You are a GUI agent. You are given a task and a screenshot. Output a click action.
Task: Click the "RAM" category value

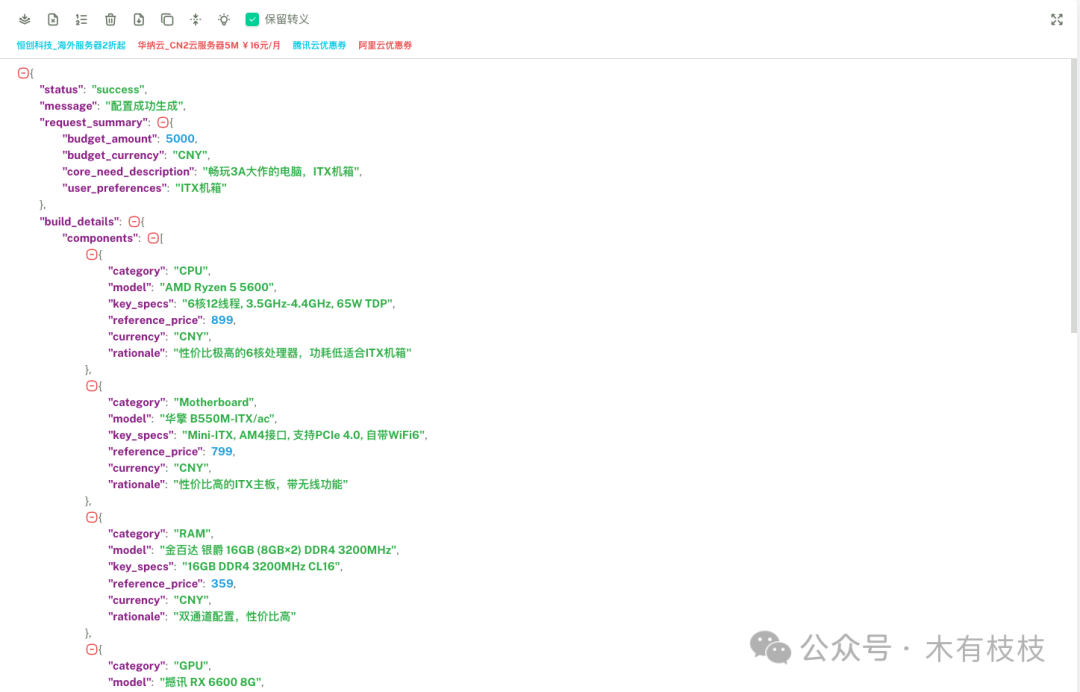coord(192,534)
